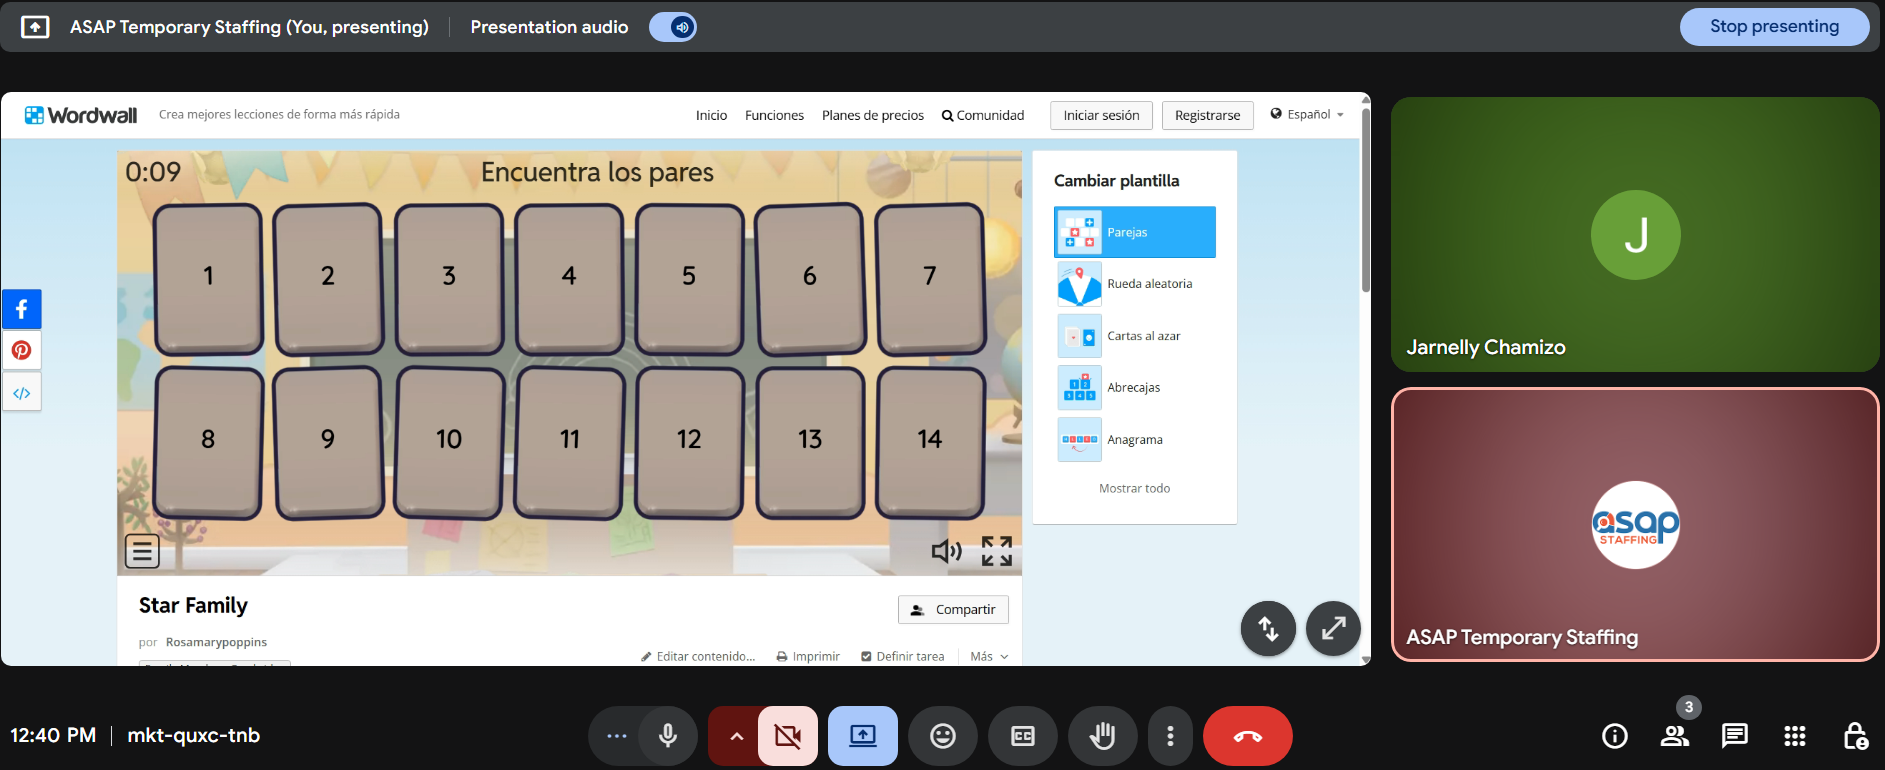Expand the Más menu below the game

989,657
